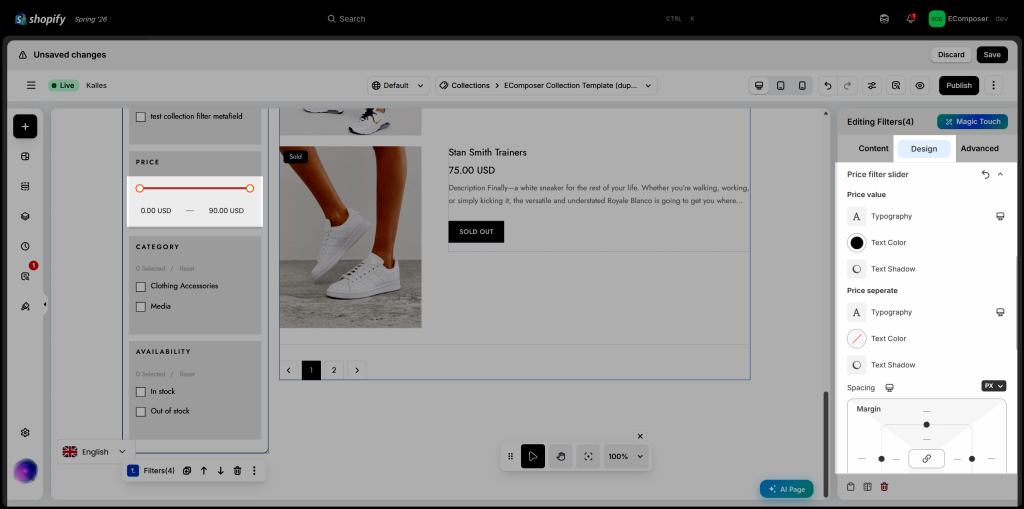Switch to mobile device preview
This screenshot has width=1024, height=509.
click(x=802, y=85)
